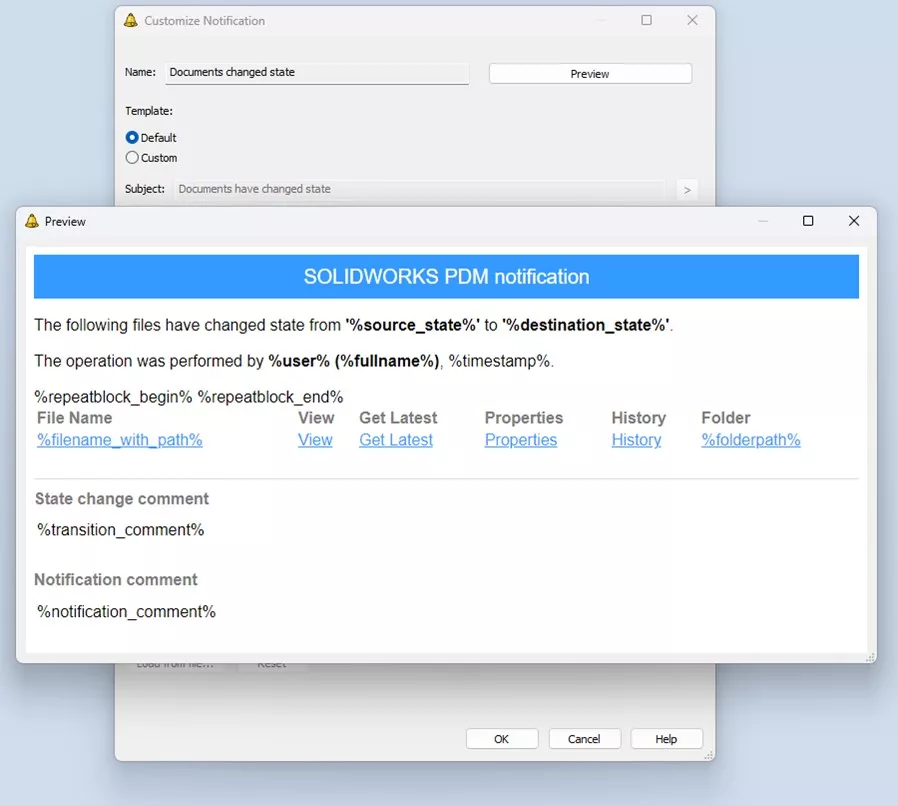Open the View link under File Name row
Viewport: 898px width, 806px height.
click(x=315, y=440)
